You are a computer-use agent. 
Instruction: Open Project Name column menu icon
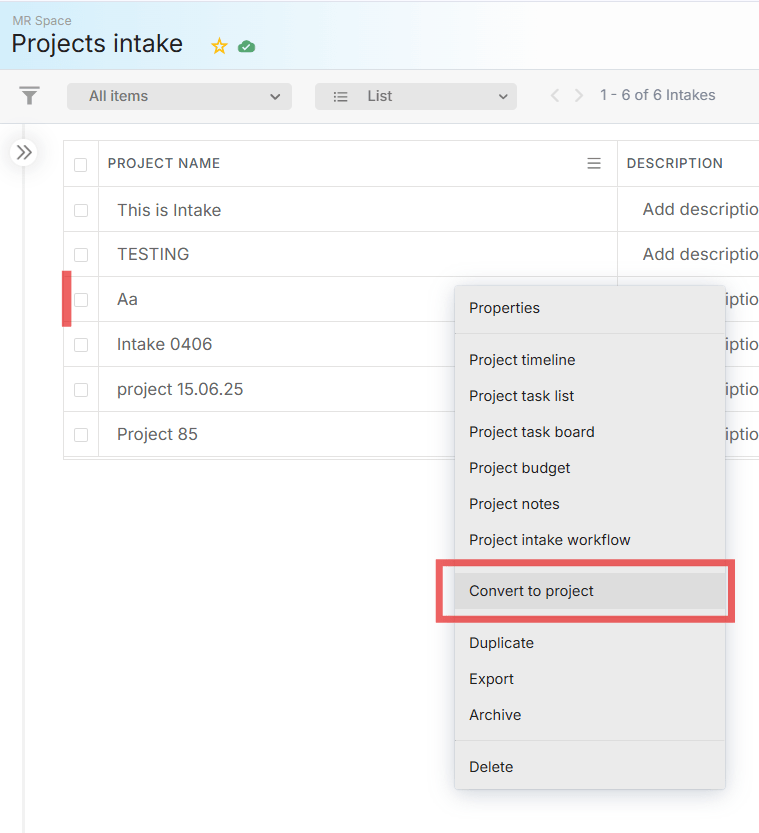(594, 164)
